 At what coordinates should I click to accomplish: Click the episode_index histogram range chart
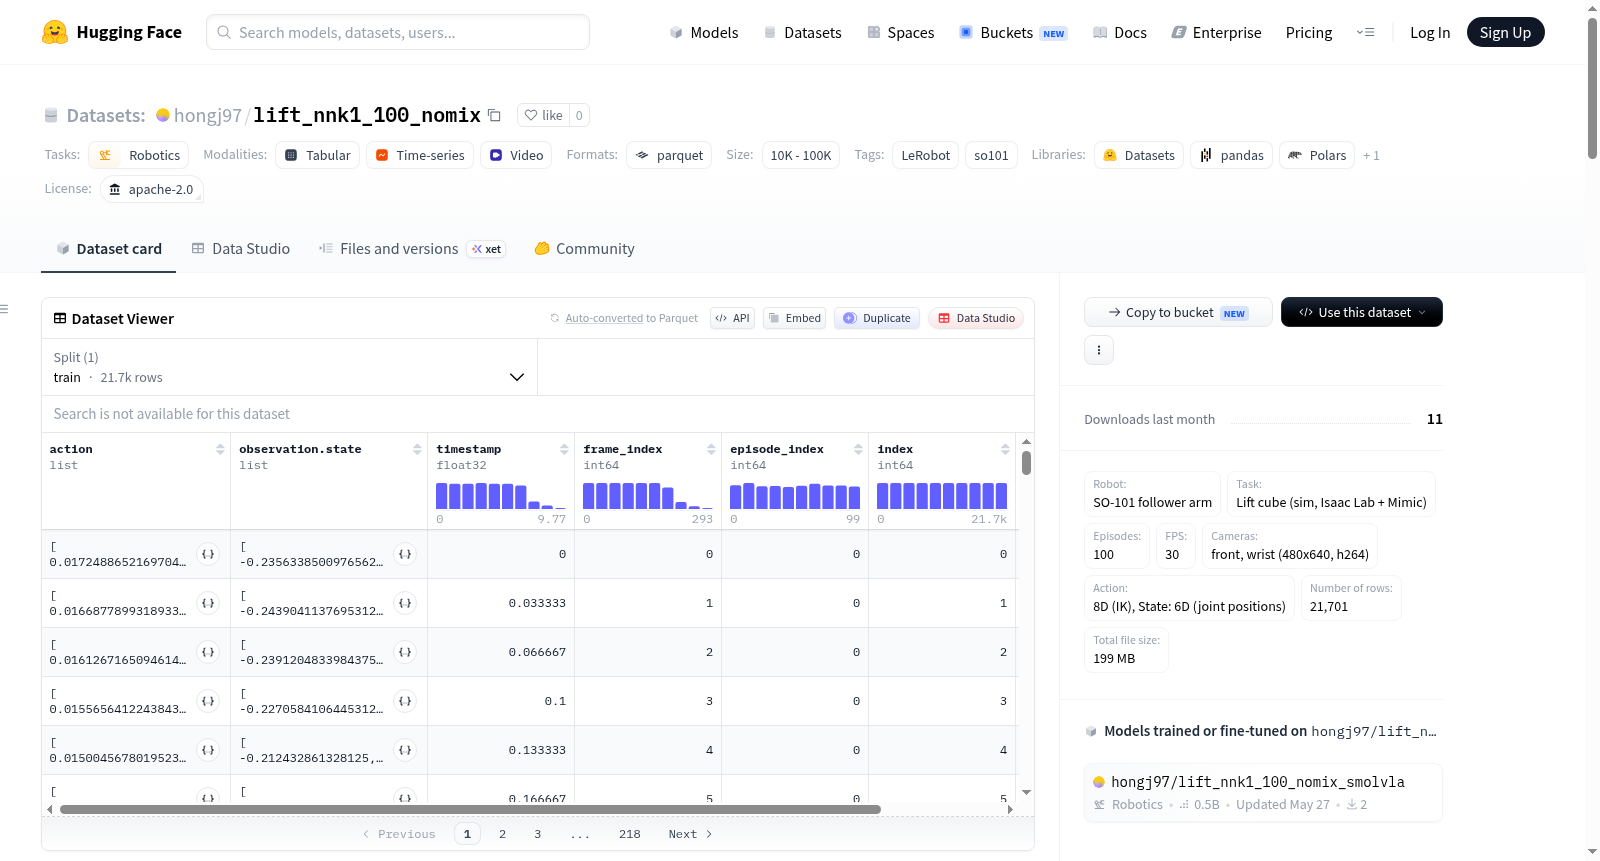[795, 496]
